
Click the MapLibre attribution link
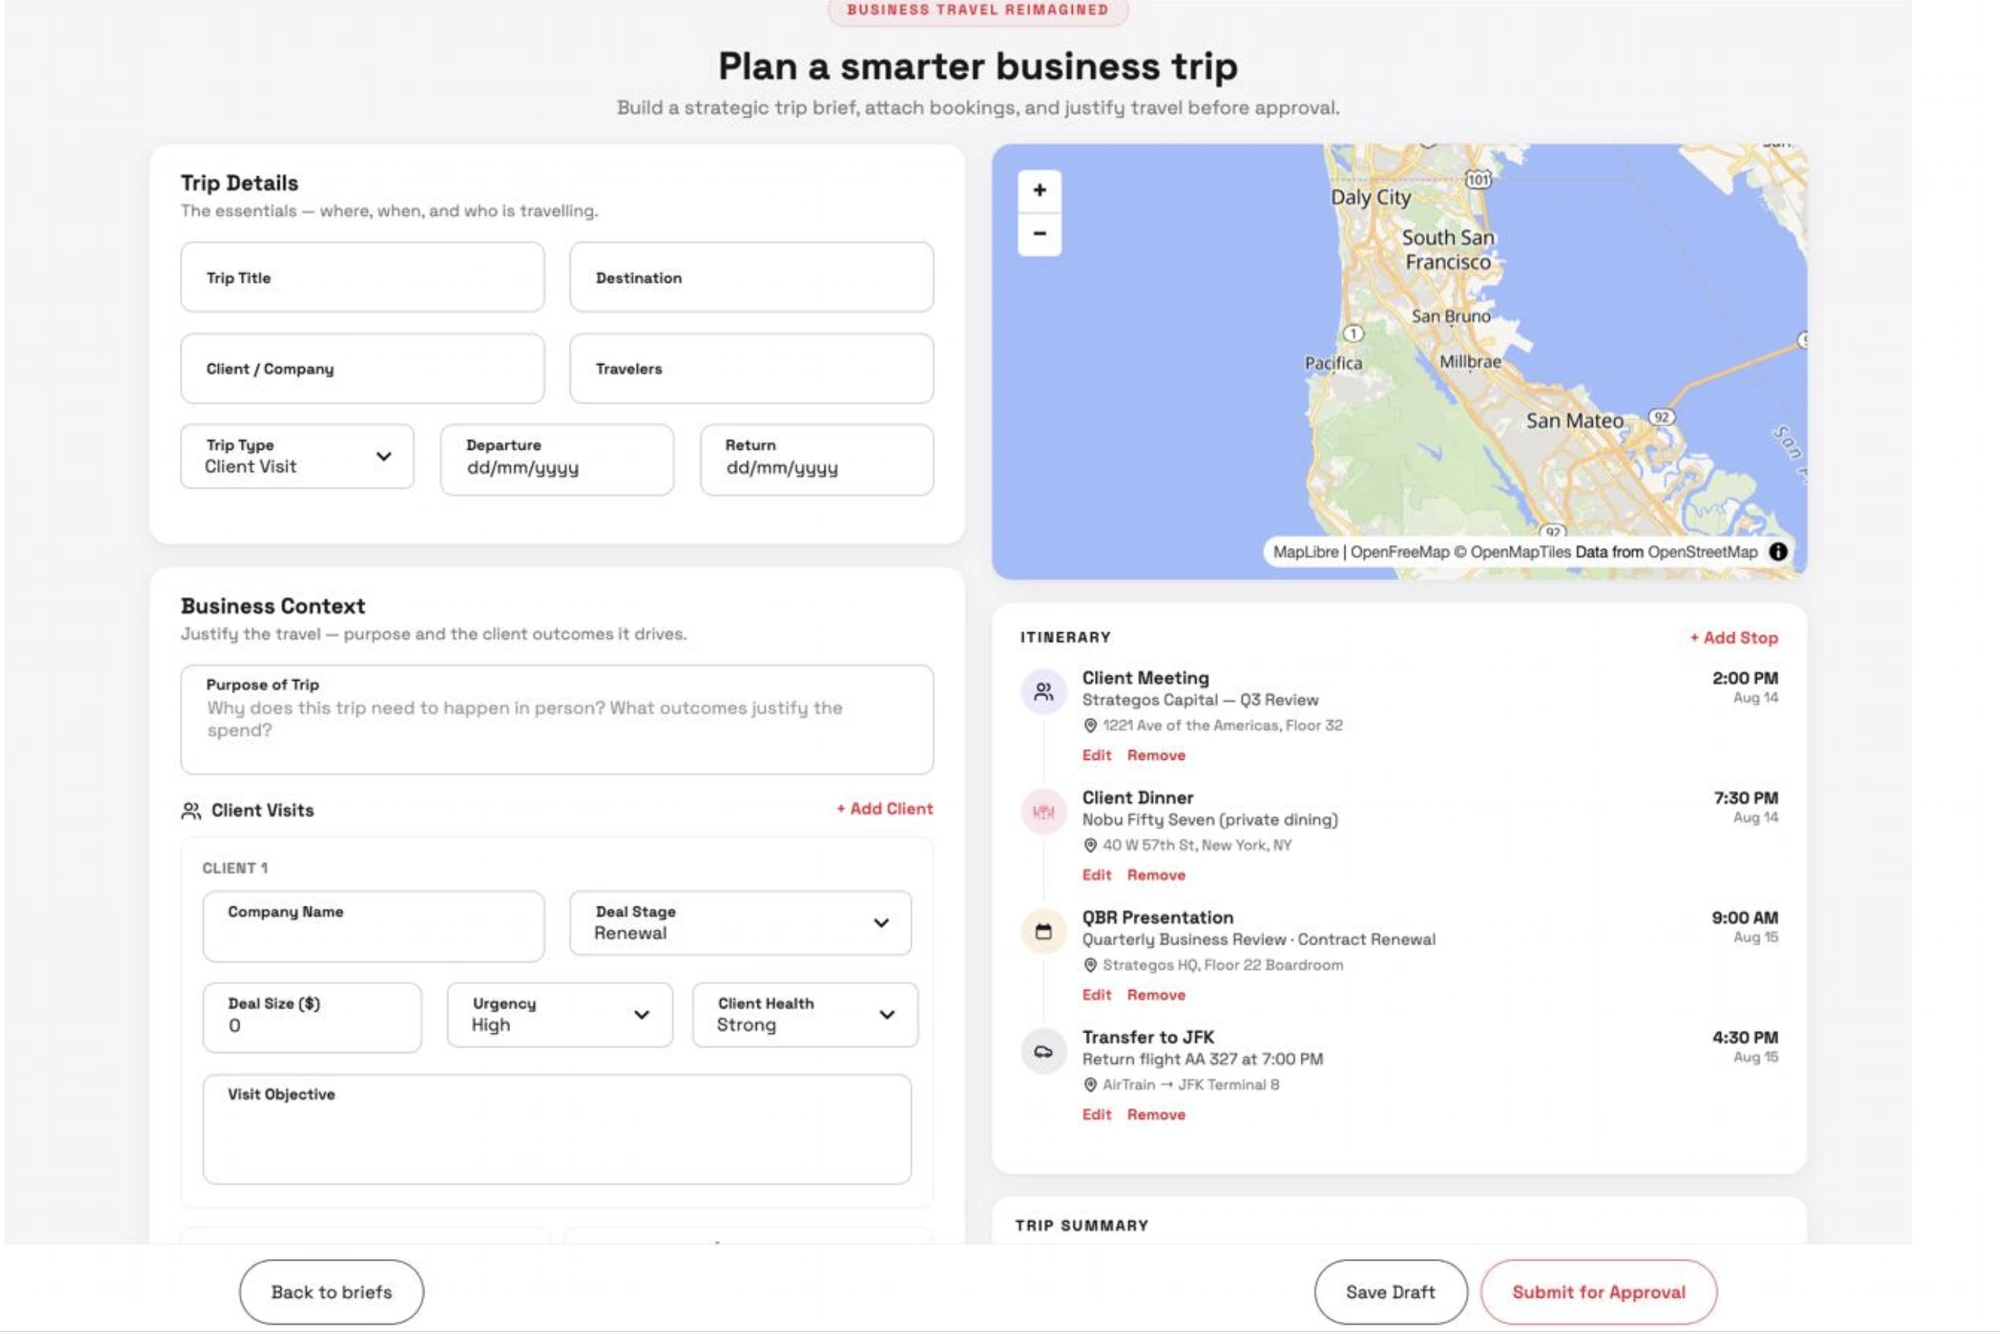(1305, 552)
